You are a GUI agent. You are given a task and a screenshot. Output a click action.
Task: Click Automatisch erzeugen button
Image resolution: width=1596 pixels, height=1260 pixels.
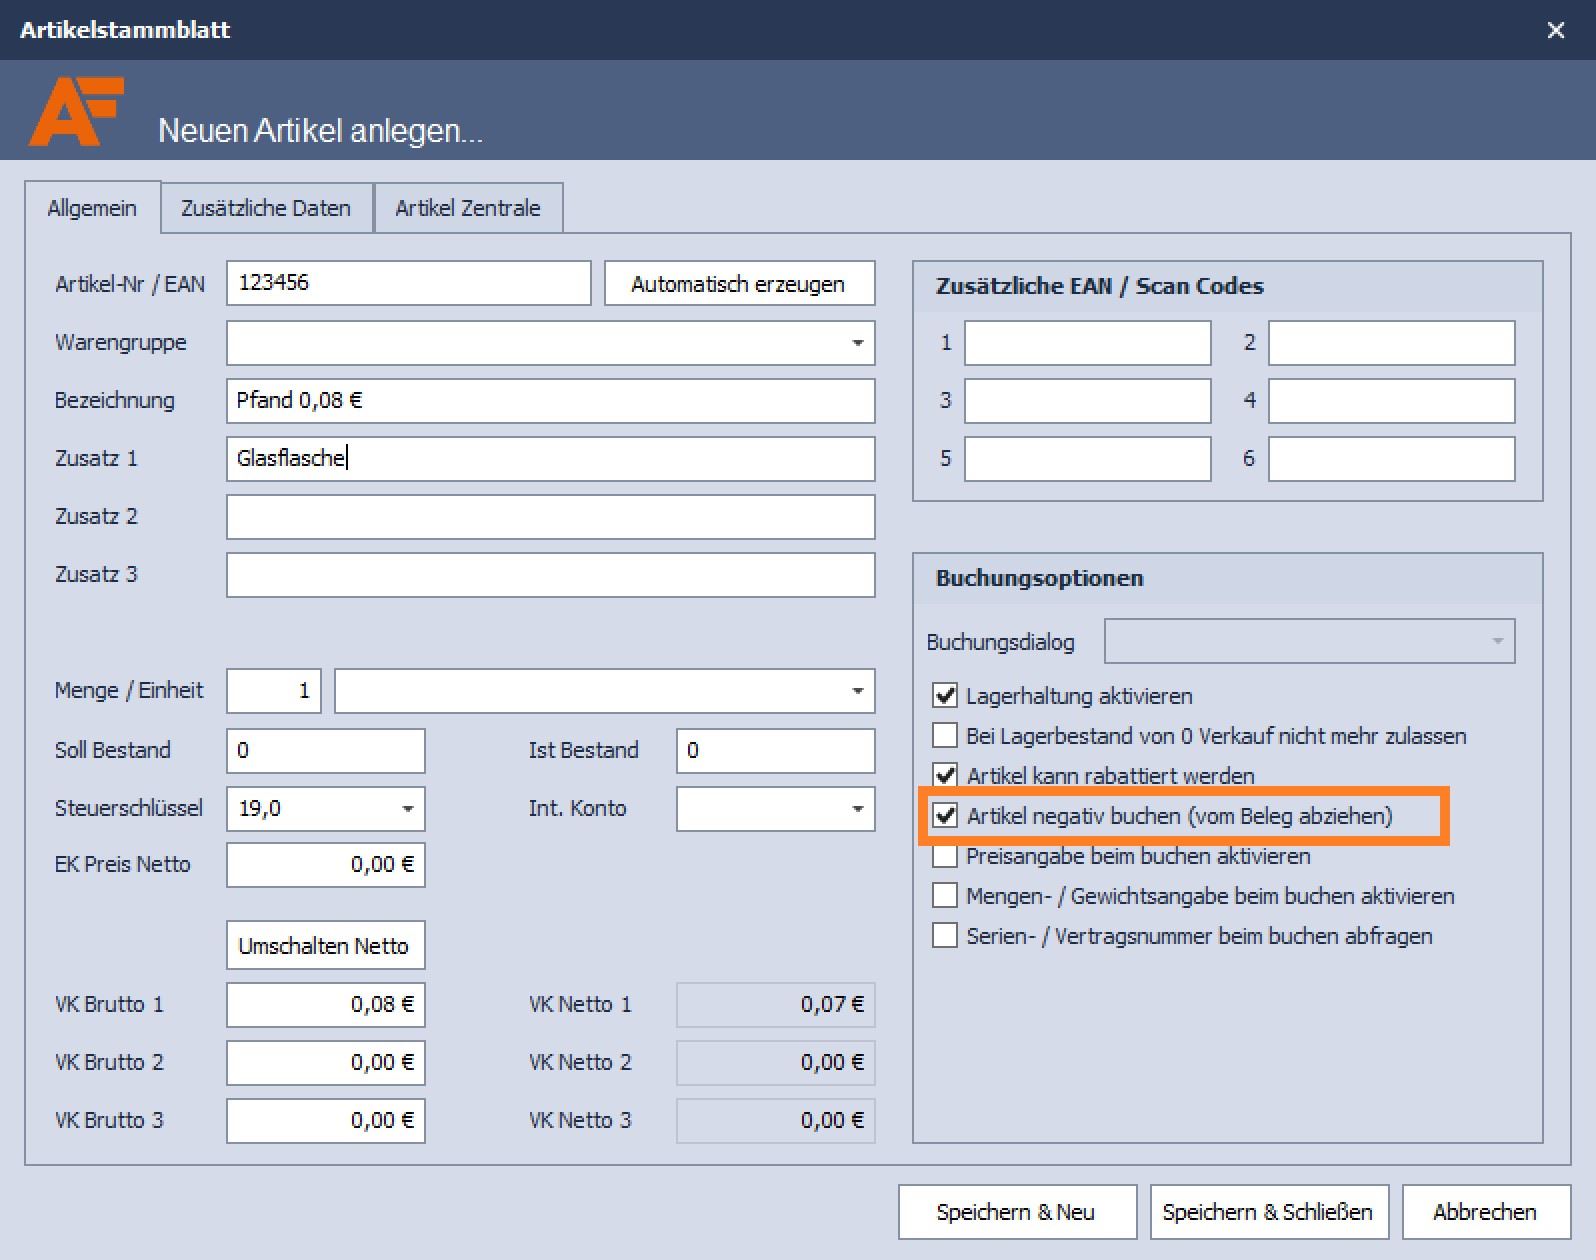[739, 284]
